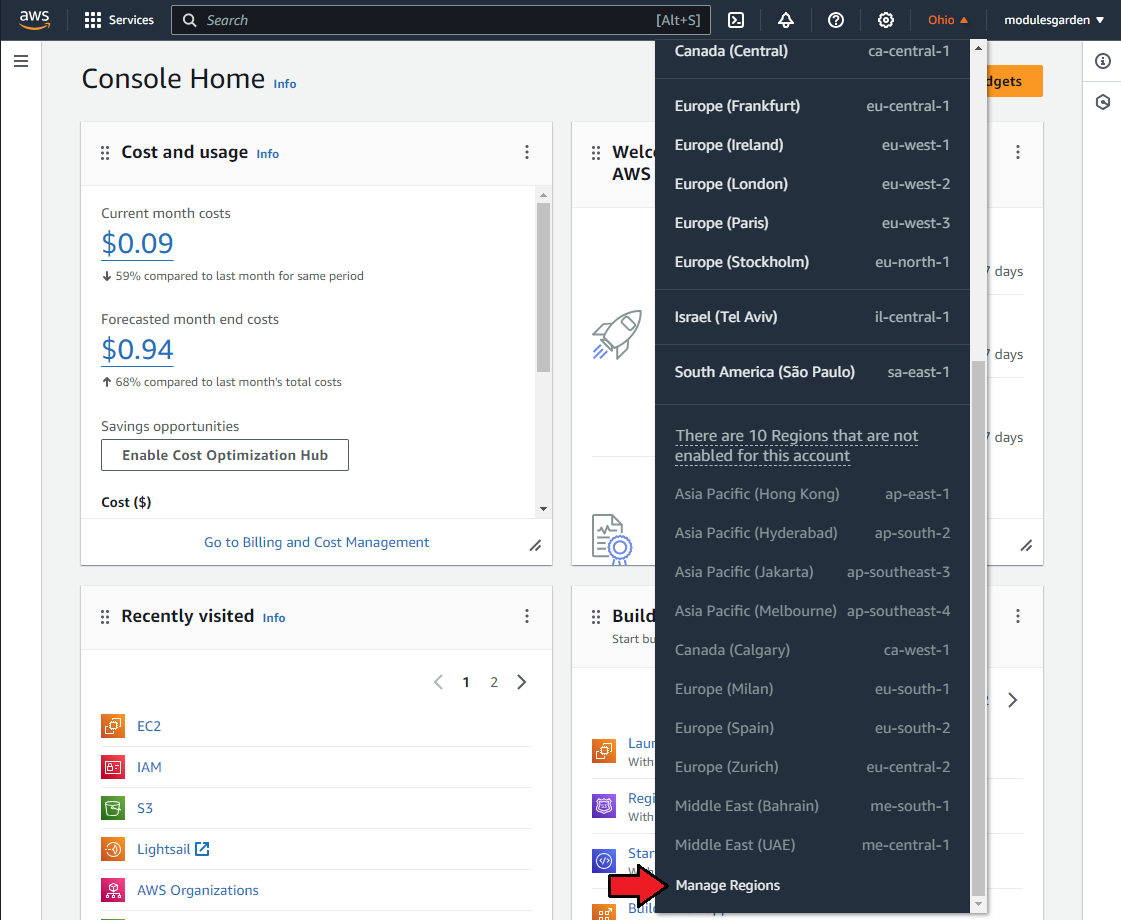
Task: Grab the Cost and usage widget drag handle
Action: click(105, 153)
